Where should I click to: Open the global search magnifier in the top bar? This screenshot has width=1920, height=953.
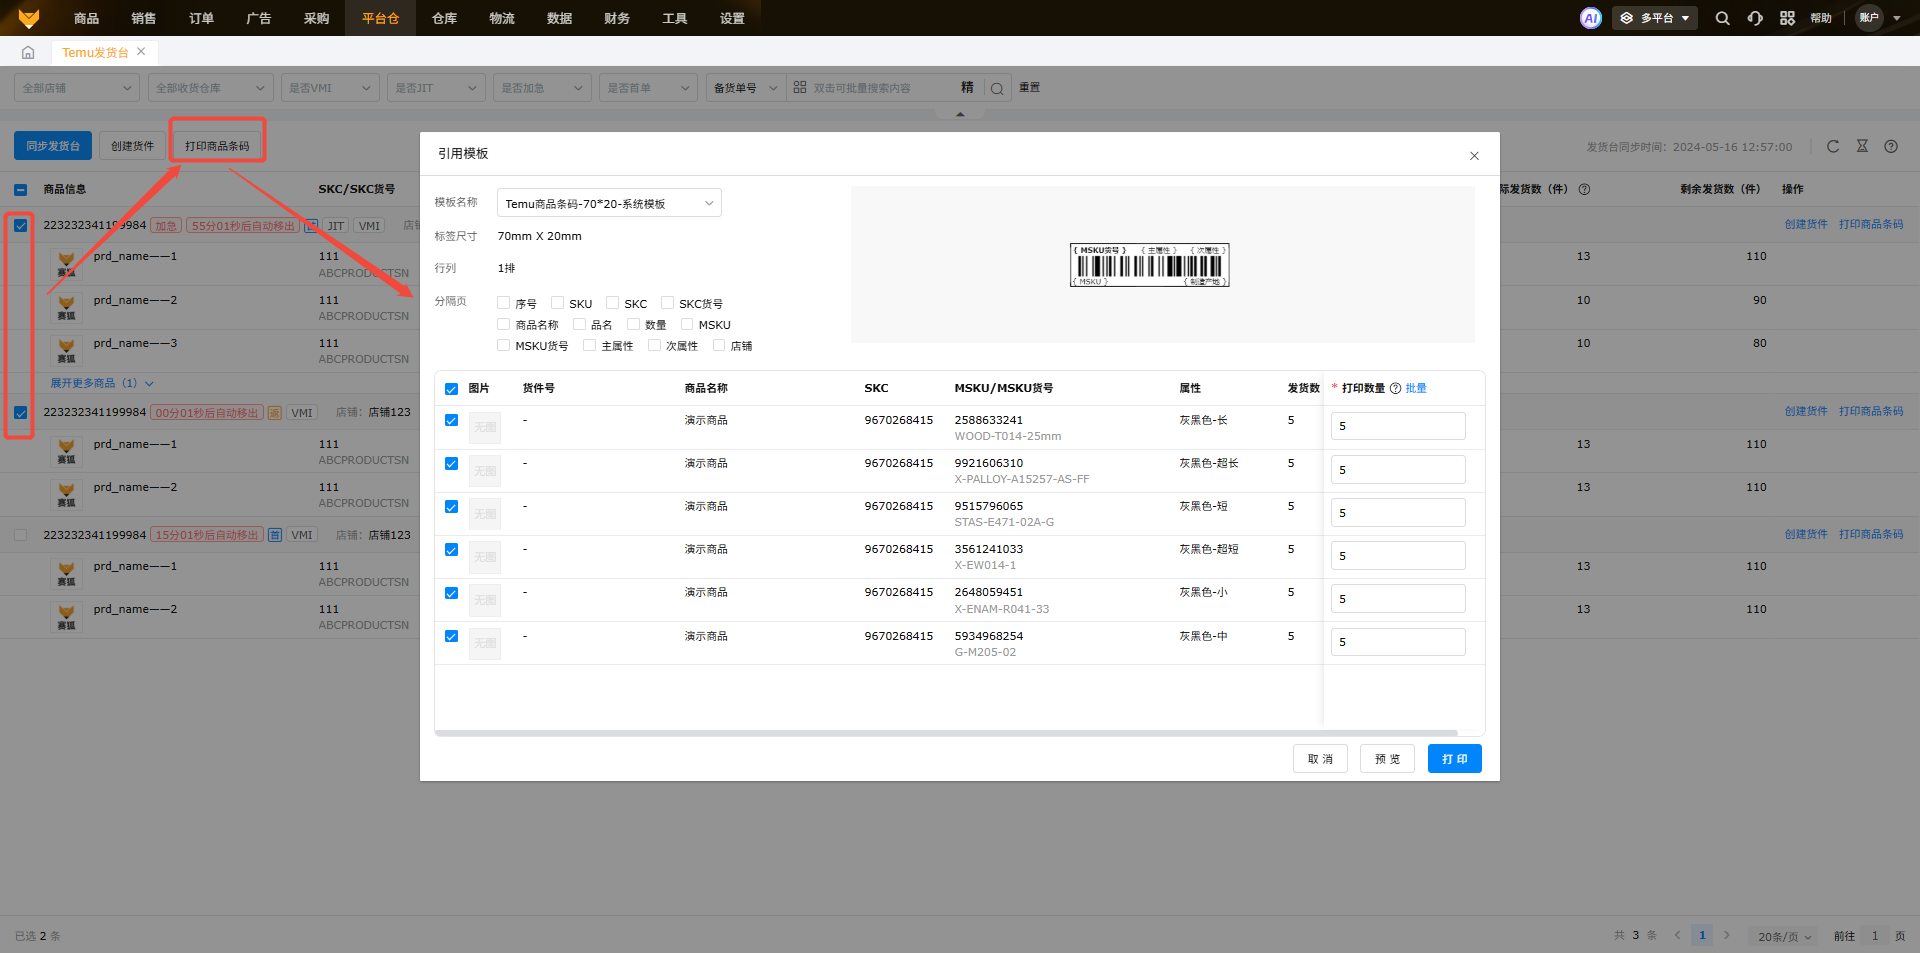click(1722, 18)
